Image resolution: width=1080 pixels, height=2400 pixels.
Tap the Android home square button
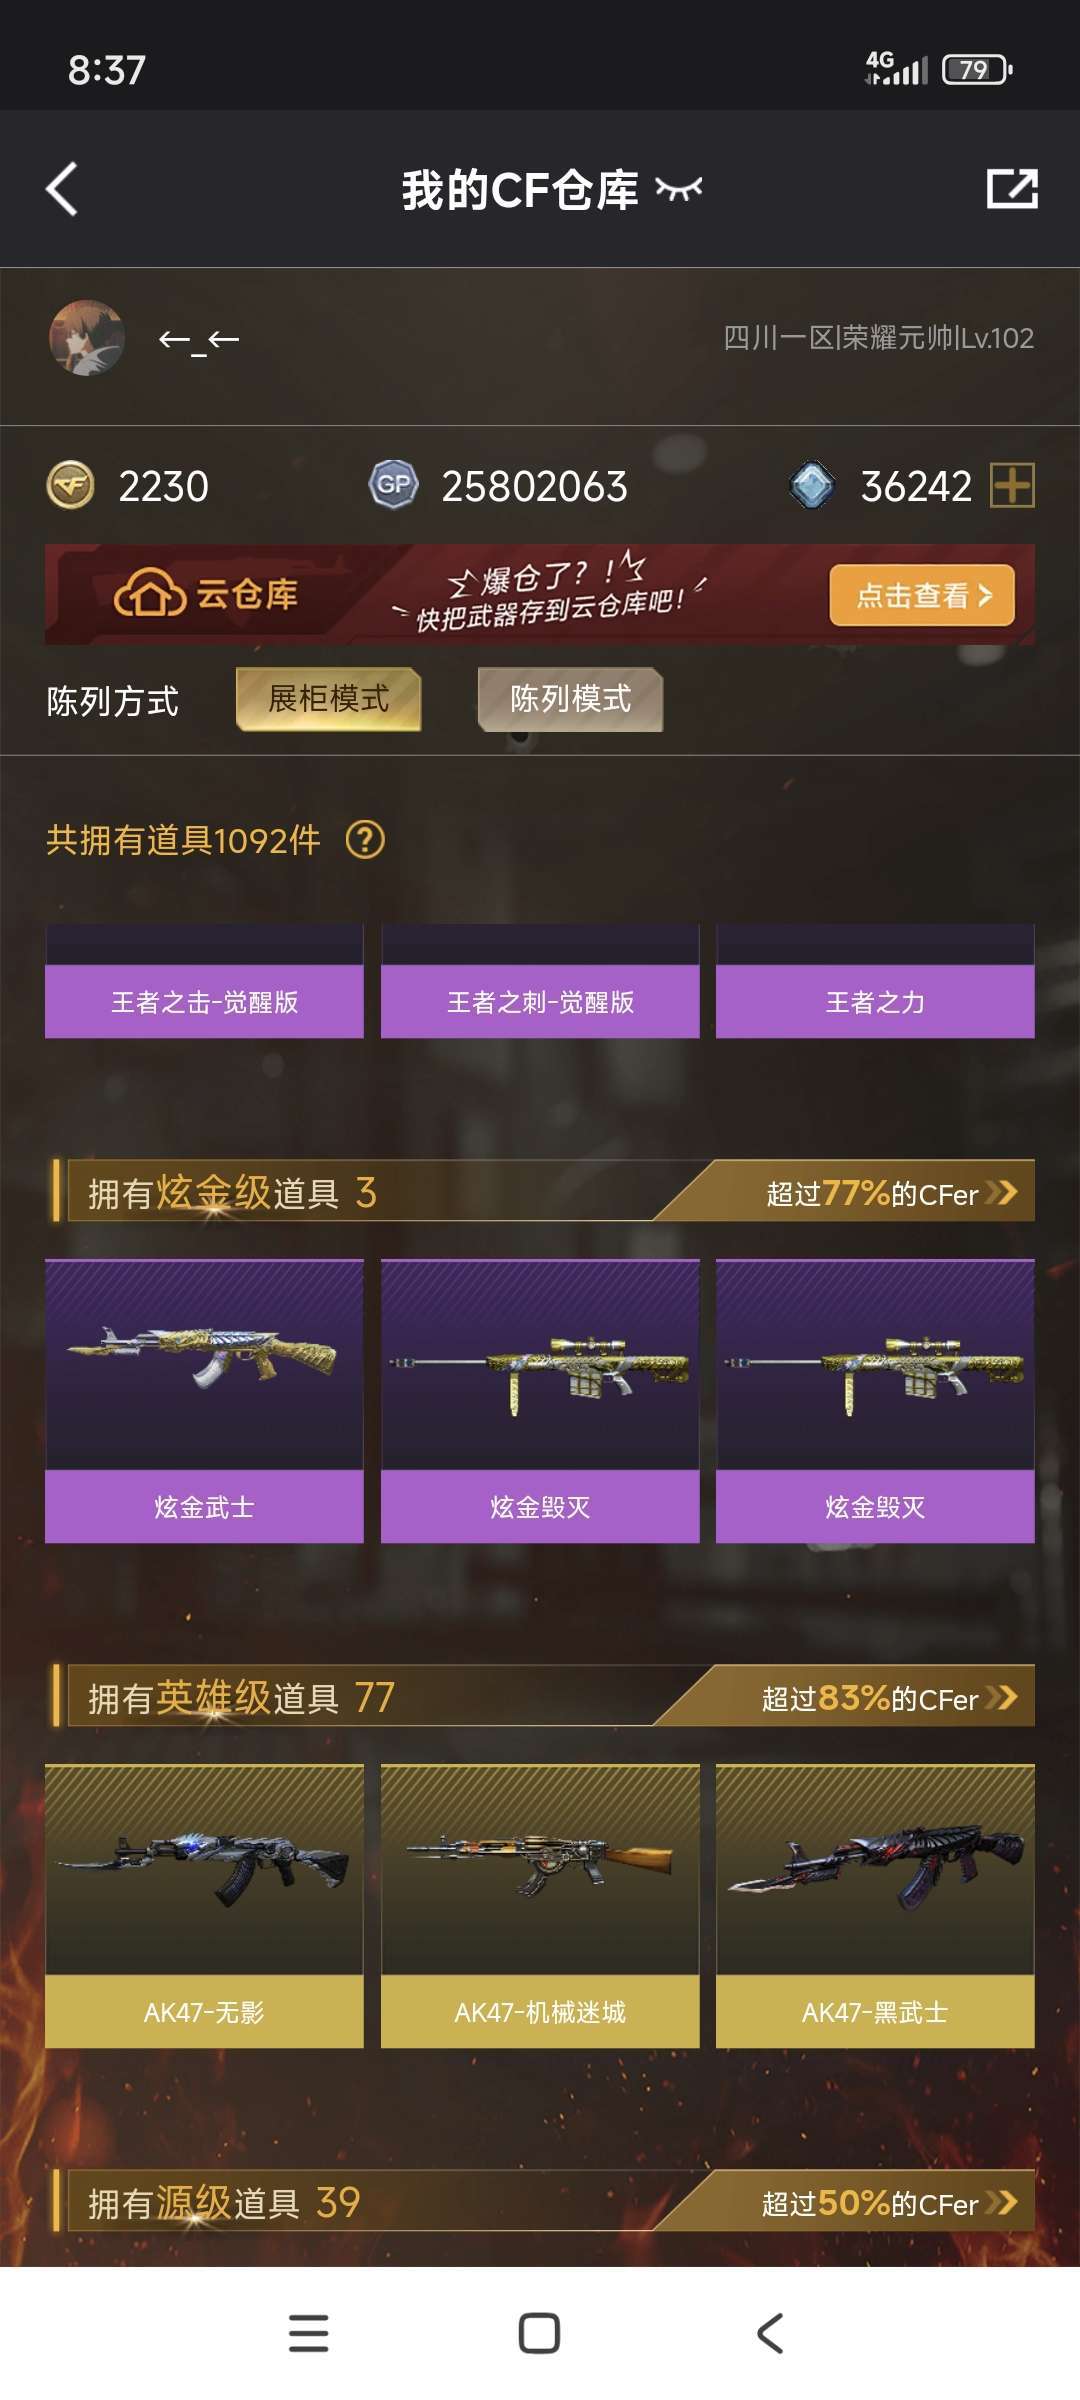click(539, 2334)
